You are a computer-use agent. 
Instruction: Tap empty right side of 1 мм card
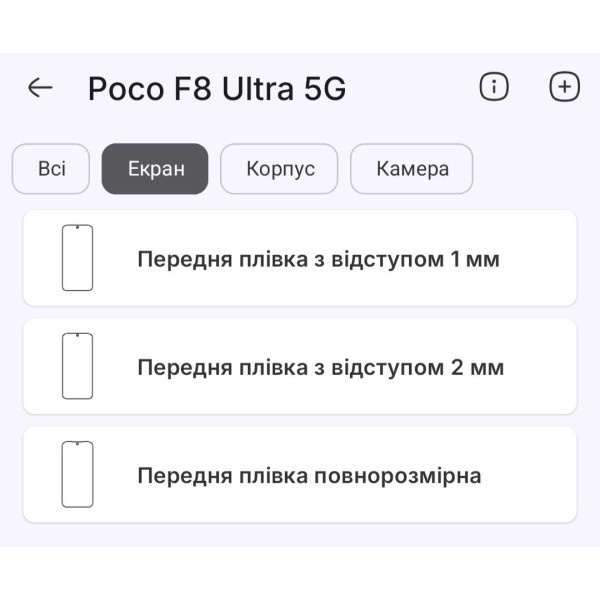pos(540,260)
